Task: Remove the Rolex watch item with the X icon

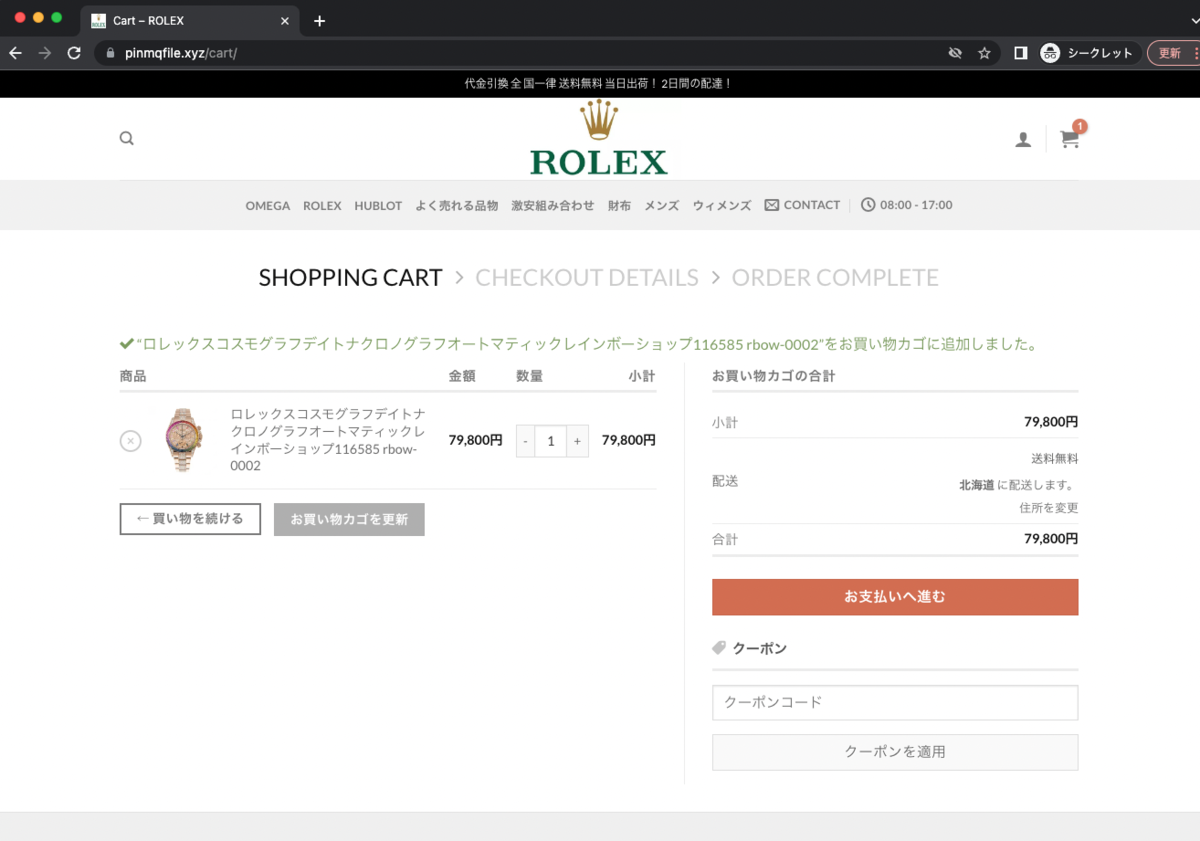Action: pyautogui.click(x=130, y=440)
